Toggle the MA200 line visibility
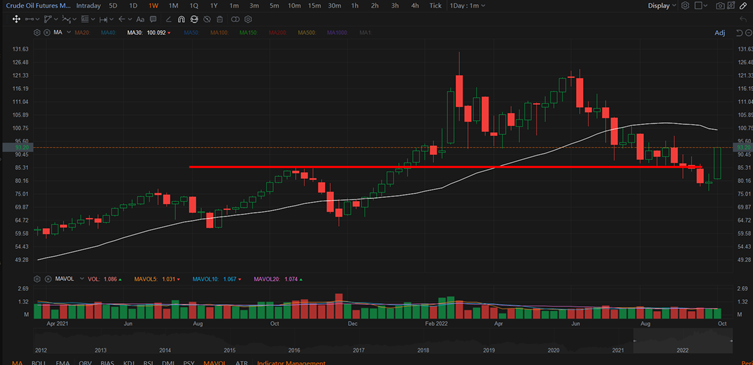Viewport: 753px width, 365px height. pyautogui.click(x=277, y=33)
